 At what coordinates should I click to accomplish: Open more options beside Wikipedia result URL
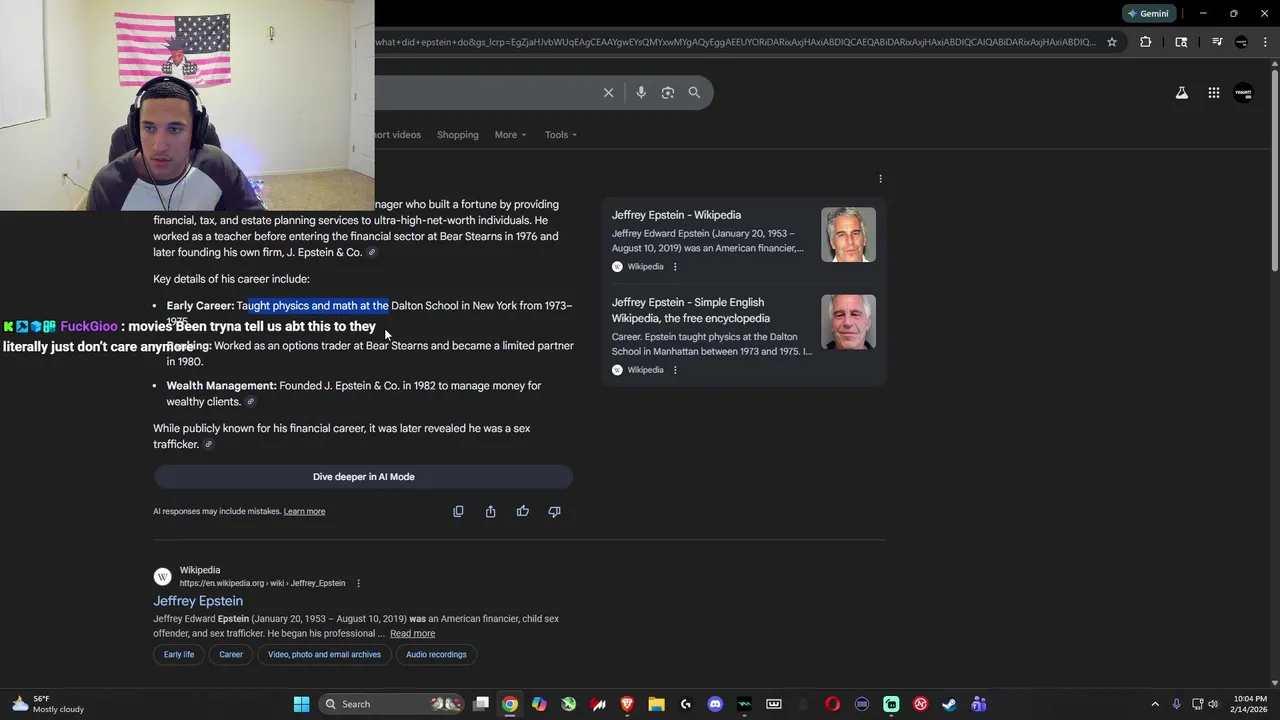click(358, 583)
